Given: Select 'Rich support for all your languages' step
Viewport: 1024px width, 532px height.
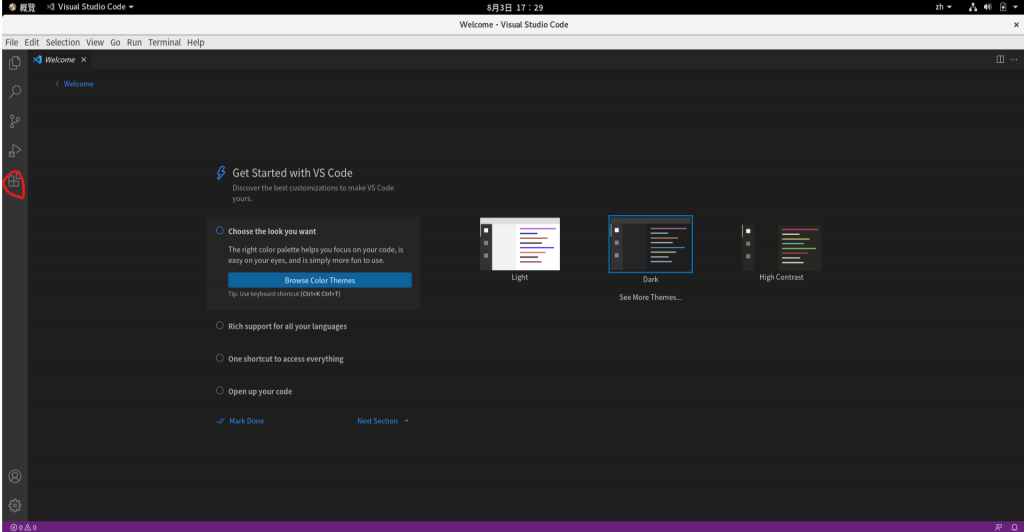Looking at the screenshot, I should (287, 326).
